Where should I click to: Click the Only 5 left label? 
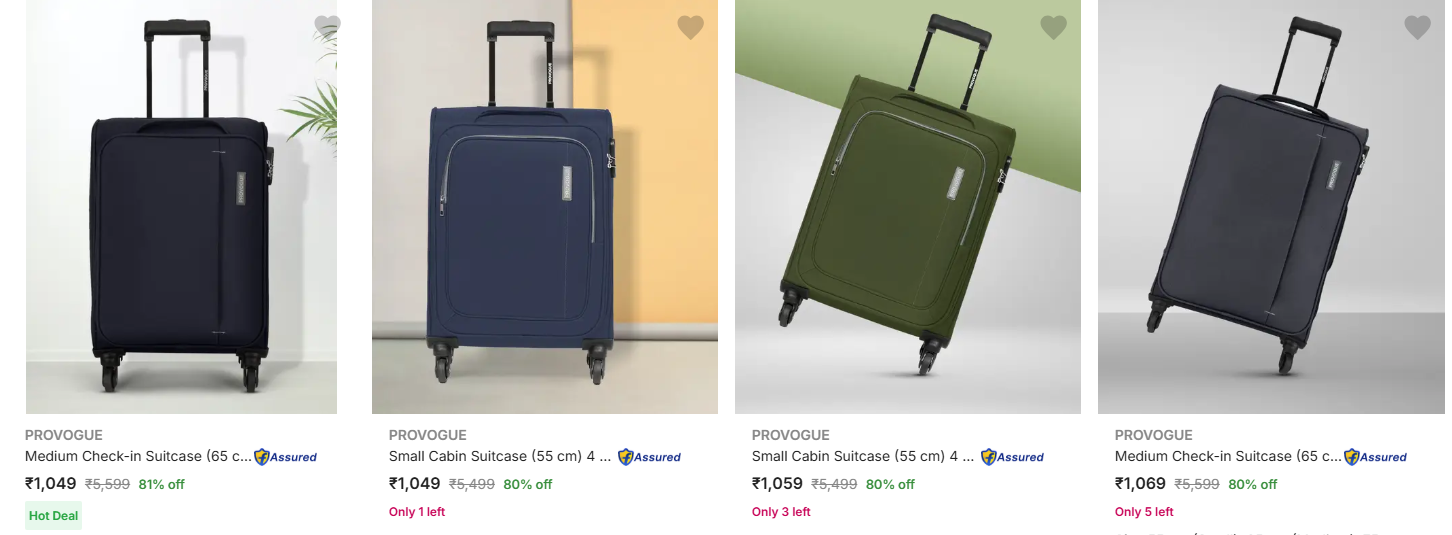coord(1144,512)
